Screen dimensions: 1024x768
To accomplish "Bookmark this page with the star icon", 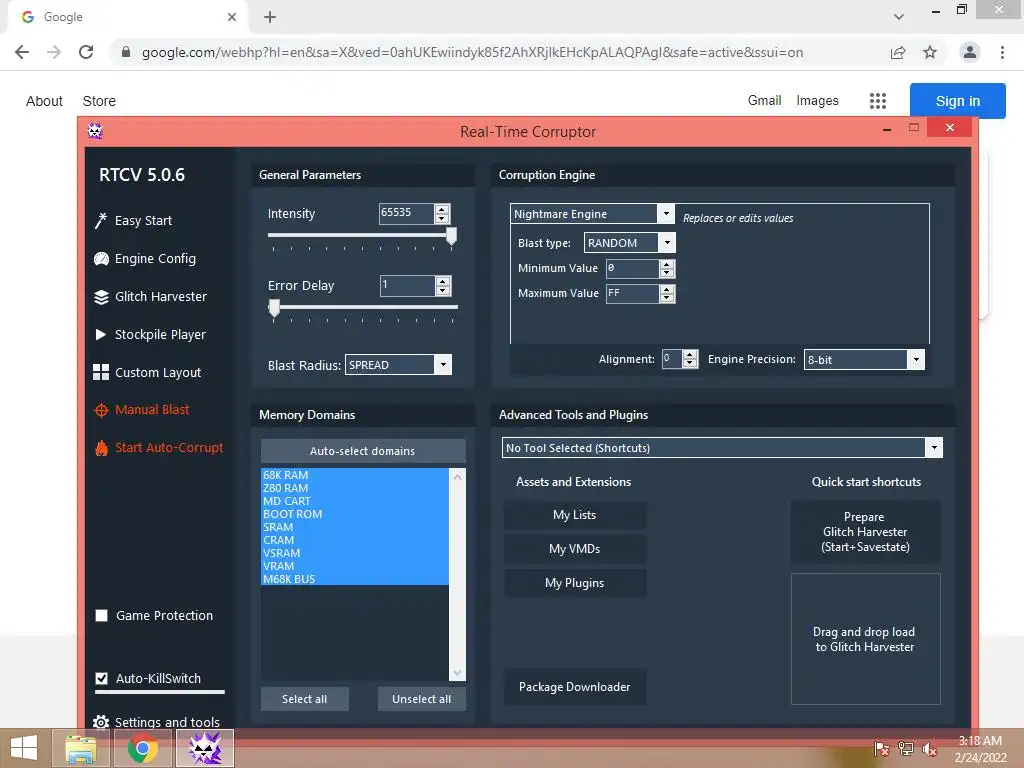I will tap(930, 52).
